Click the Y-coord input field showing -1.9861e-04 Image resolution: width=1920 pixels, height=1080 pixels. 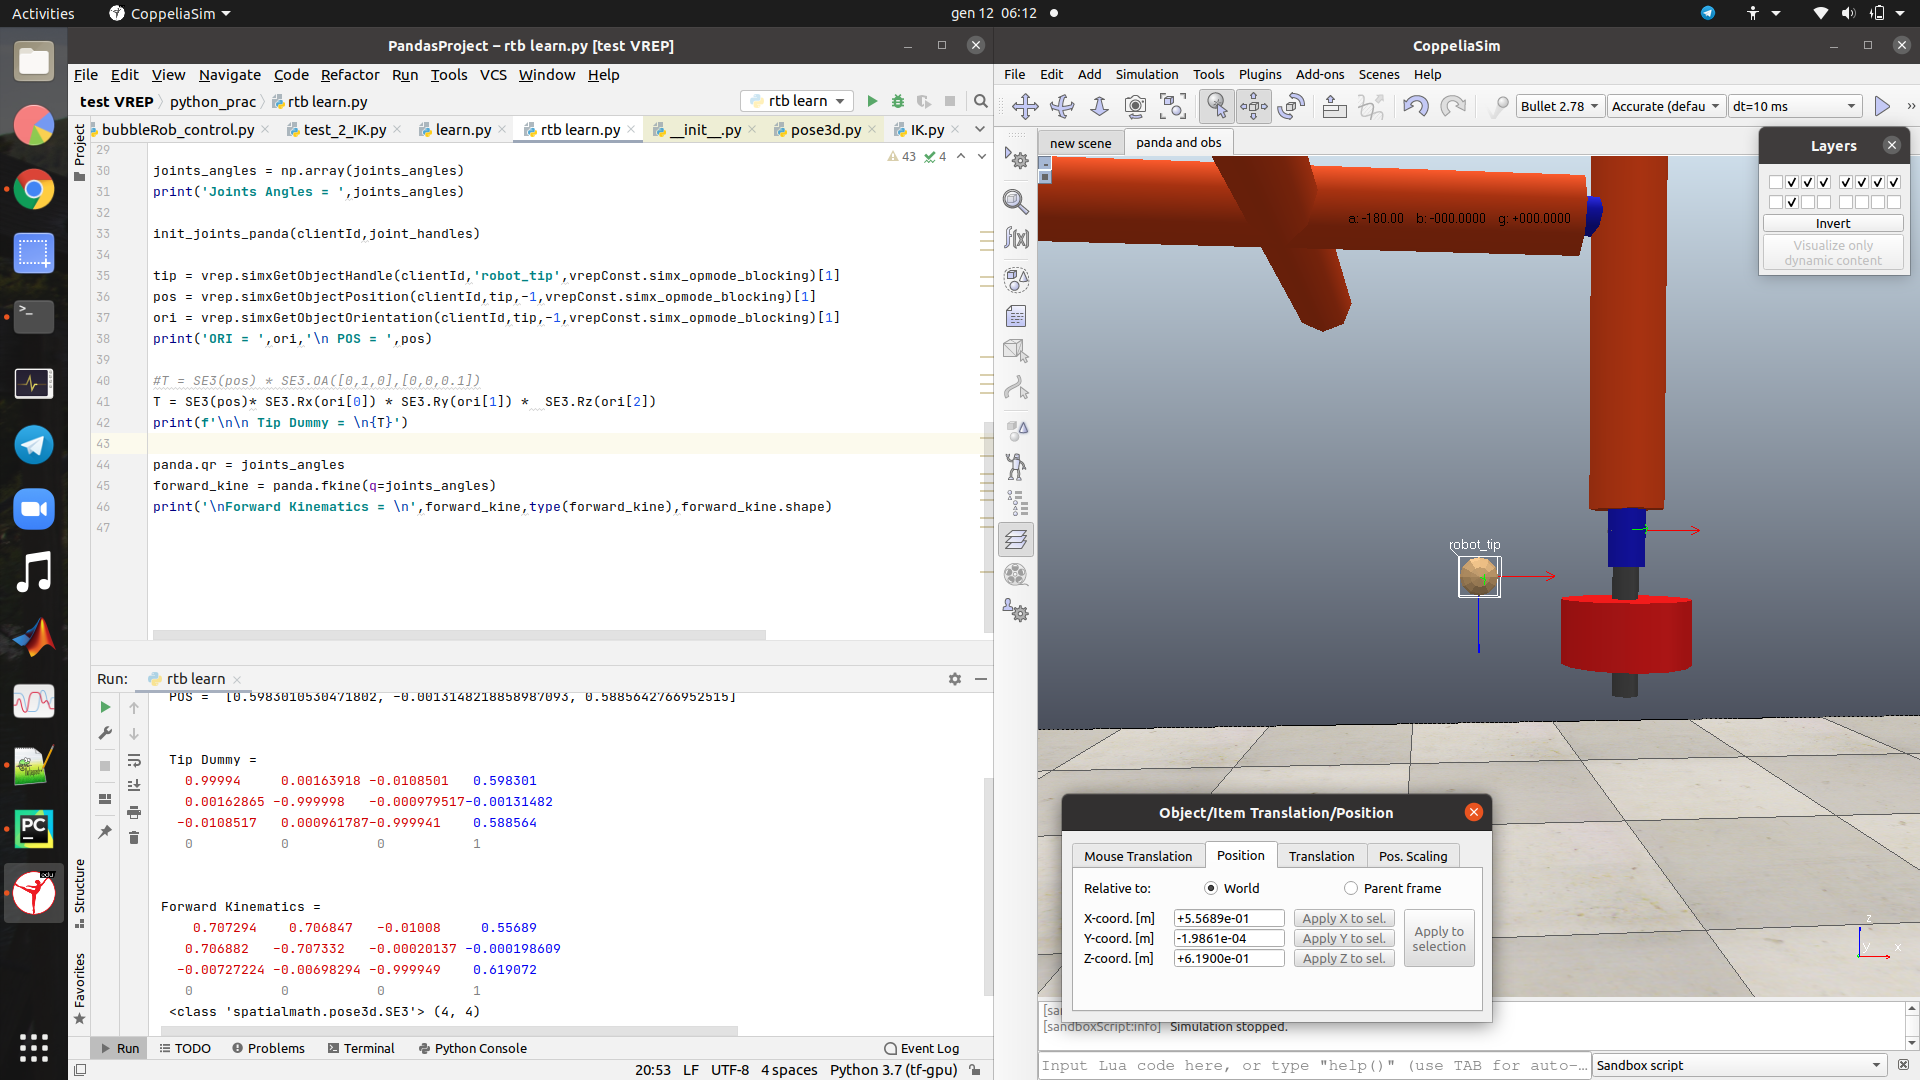click(x=1228, y=938)
